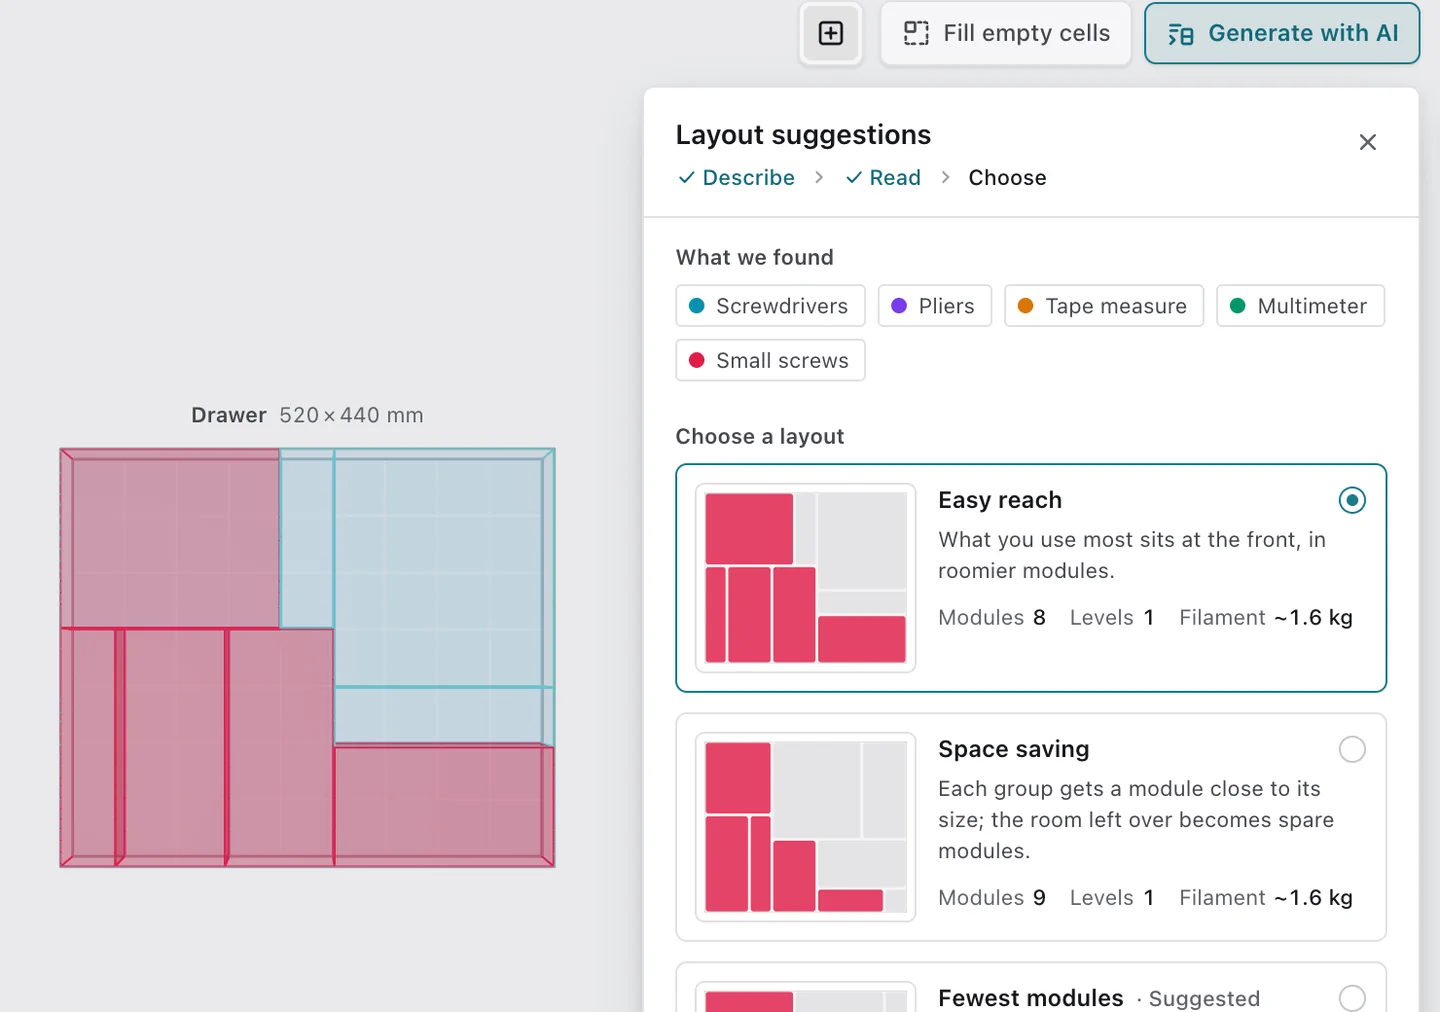
Task: Click the add module plus icon button
Action: (831, 33)
